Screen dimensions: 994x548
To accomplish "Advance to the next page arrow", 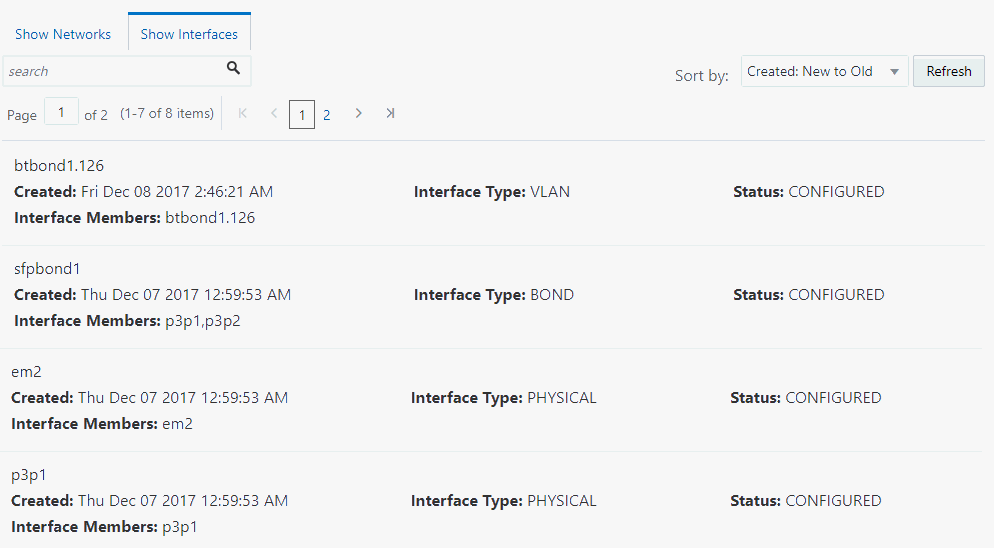I will tap(358, 114).
